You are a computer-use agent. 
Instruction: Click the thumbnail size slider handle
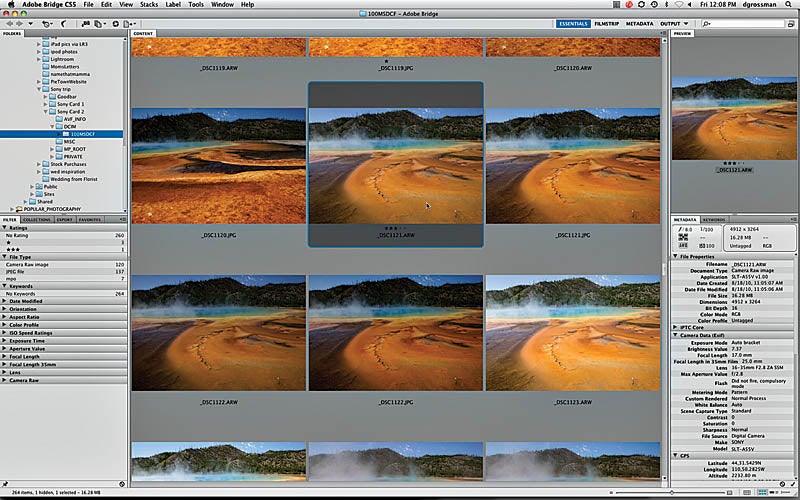(x=672, y=492)
